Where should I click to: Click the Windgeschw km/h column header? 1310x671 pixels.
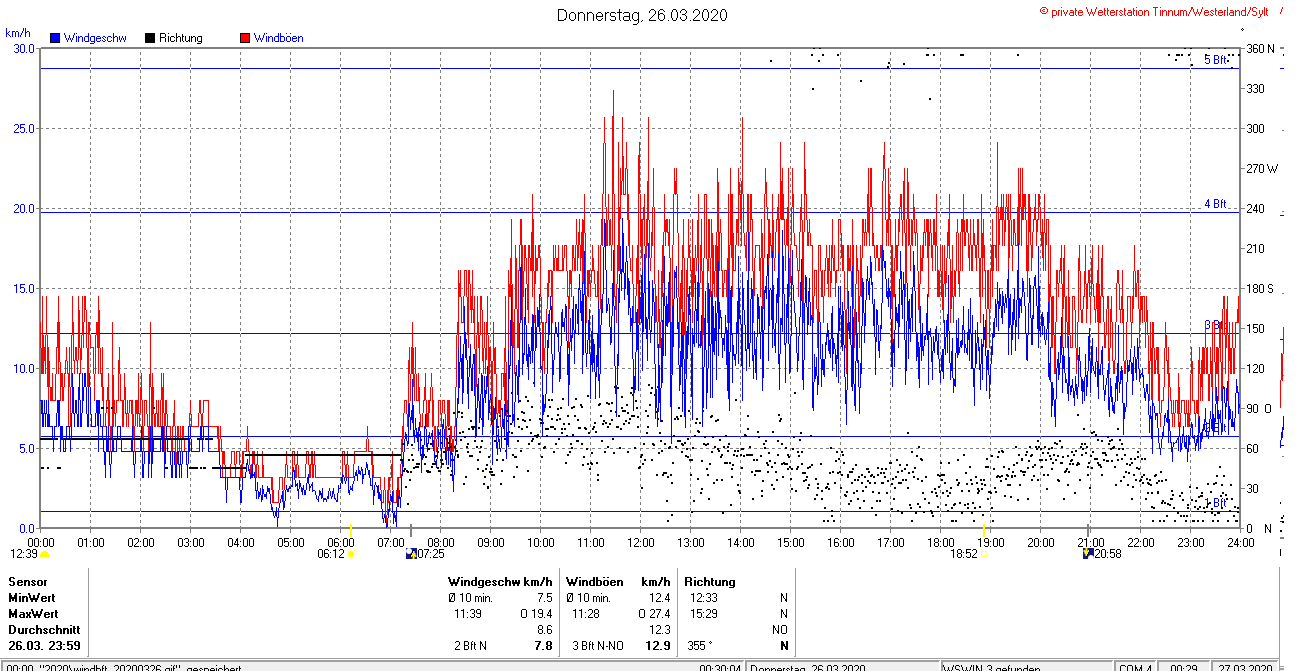point(500,581)
